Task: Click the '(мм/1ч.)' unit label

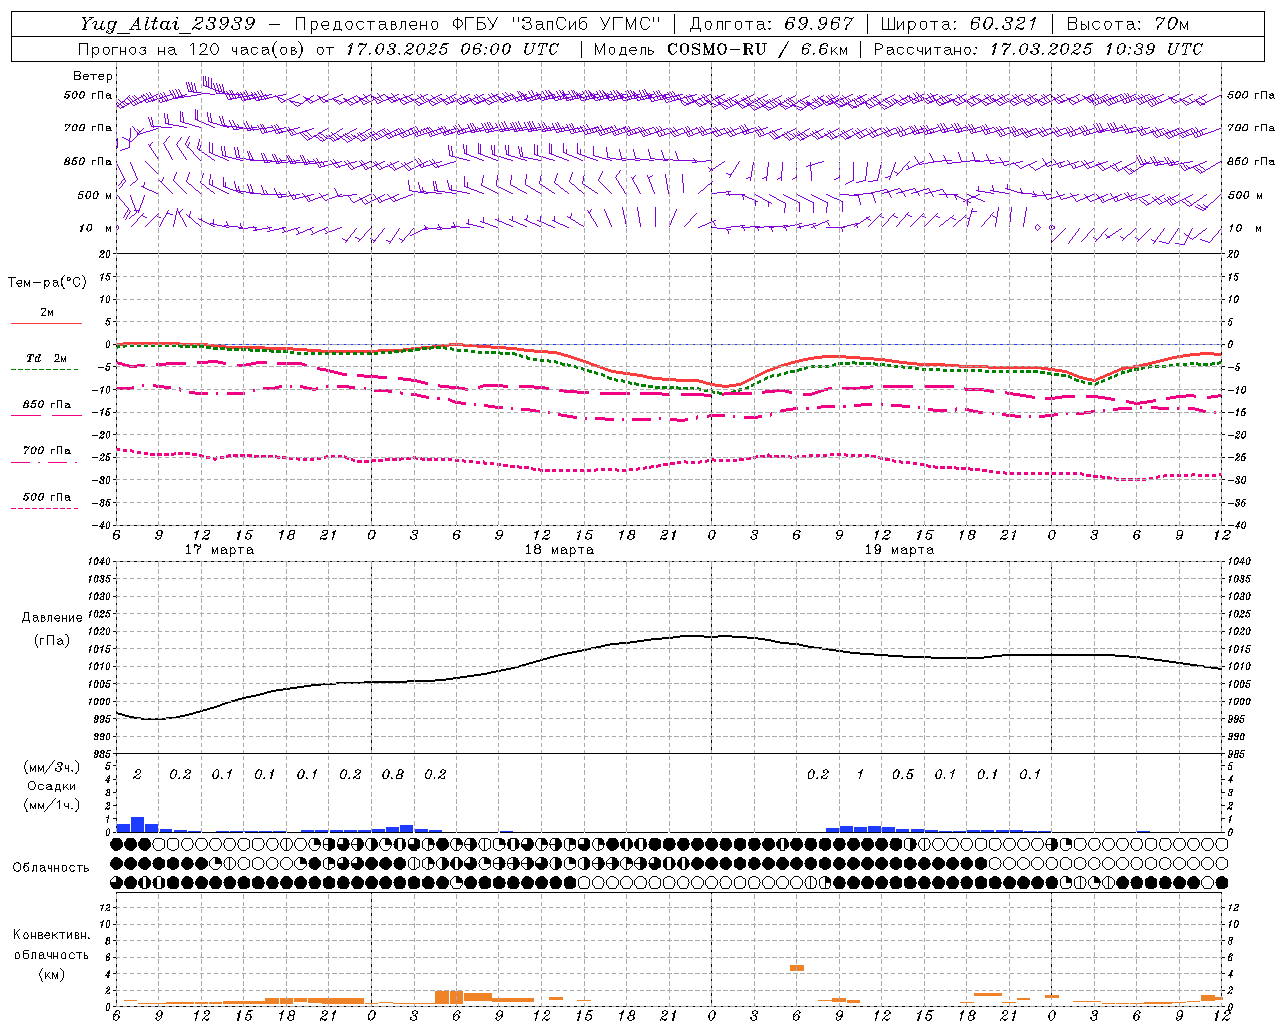Action: [52, 805]
